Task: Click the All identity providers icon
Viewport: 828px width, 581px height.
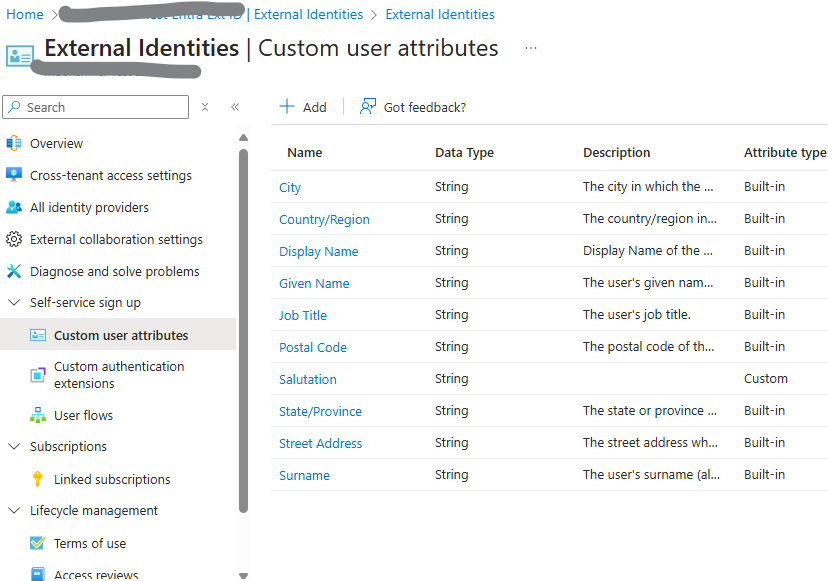Action: tap(14, 207)
